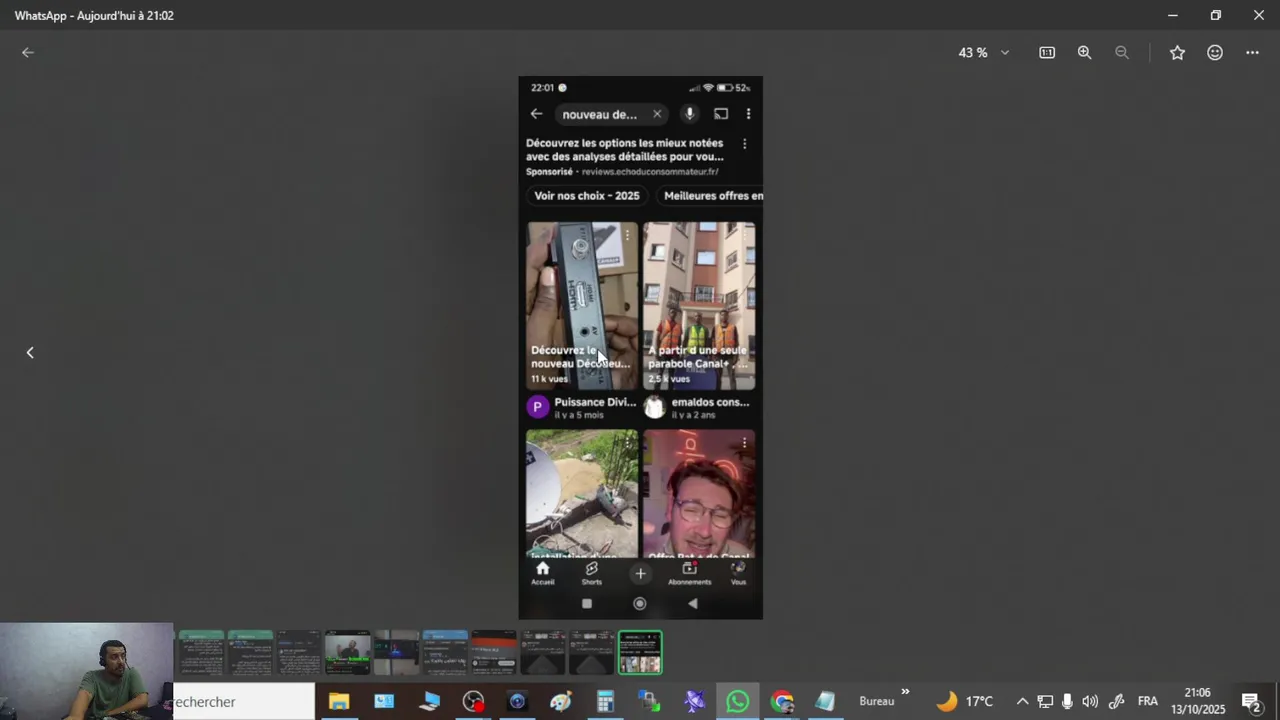
Task: Open the satellite dish installation video
Action: pos(582,494)
